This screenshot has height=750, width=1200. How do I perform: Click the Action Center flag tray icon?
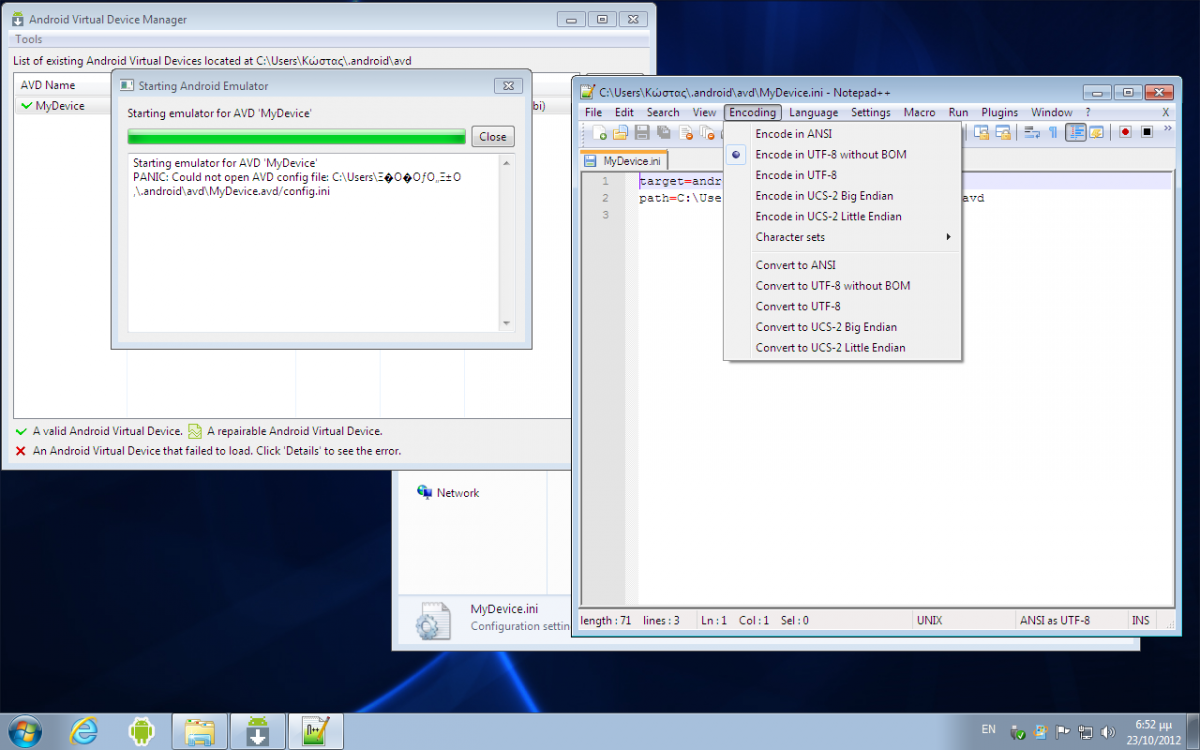(1062, 731)
